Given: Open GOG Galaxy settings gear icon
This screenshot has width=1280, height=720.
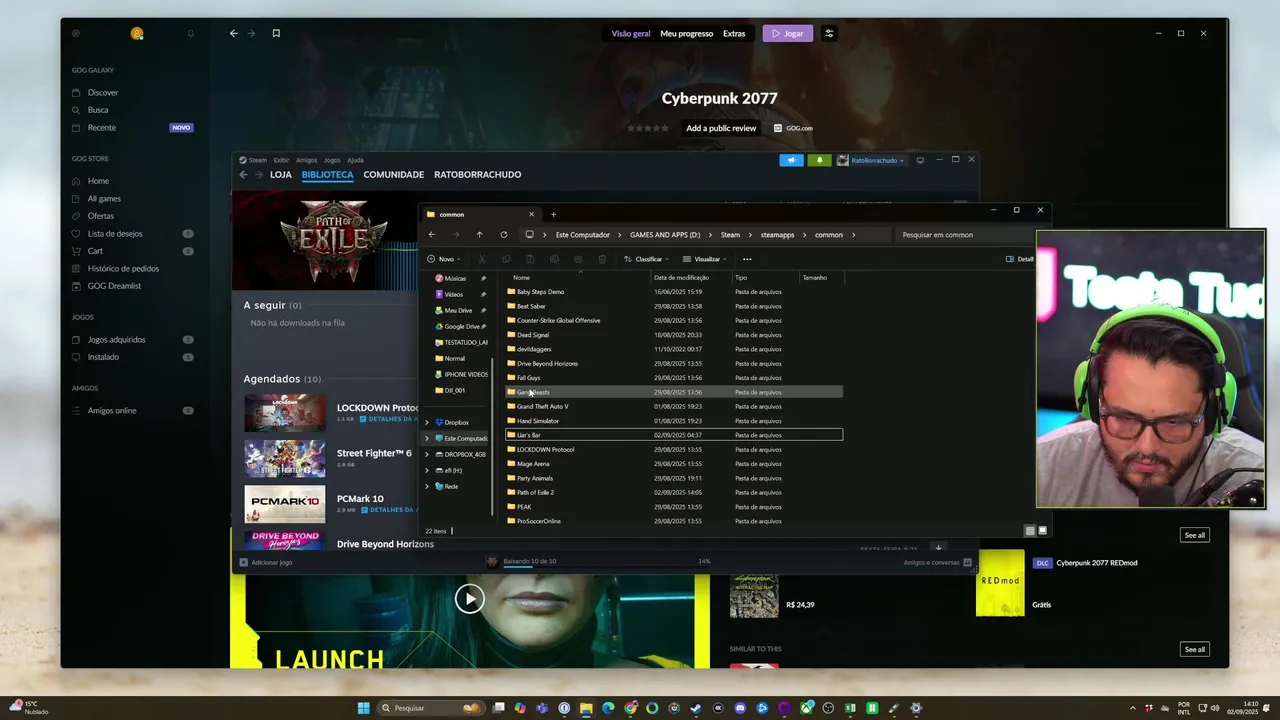Looking at the screenshot, I should (75, 33).
